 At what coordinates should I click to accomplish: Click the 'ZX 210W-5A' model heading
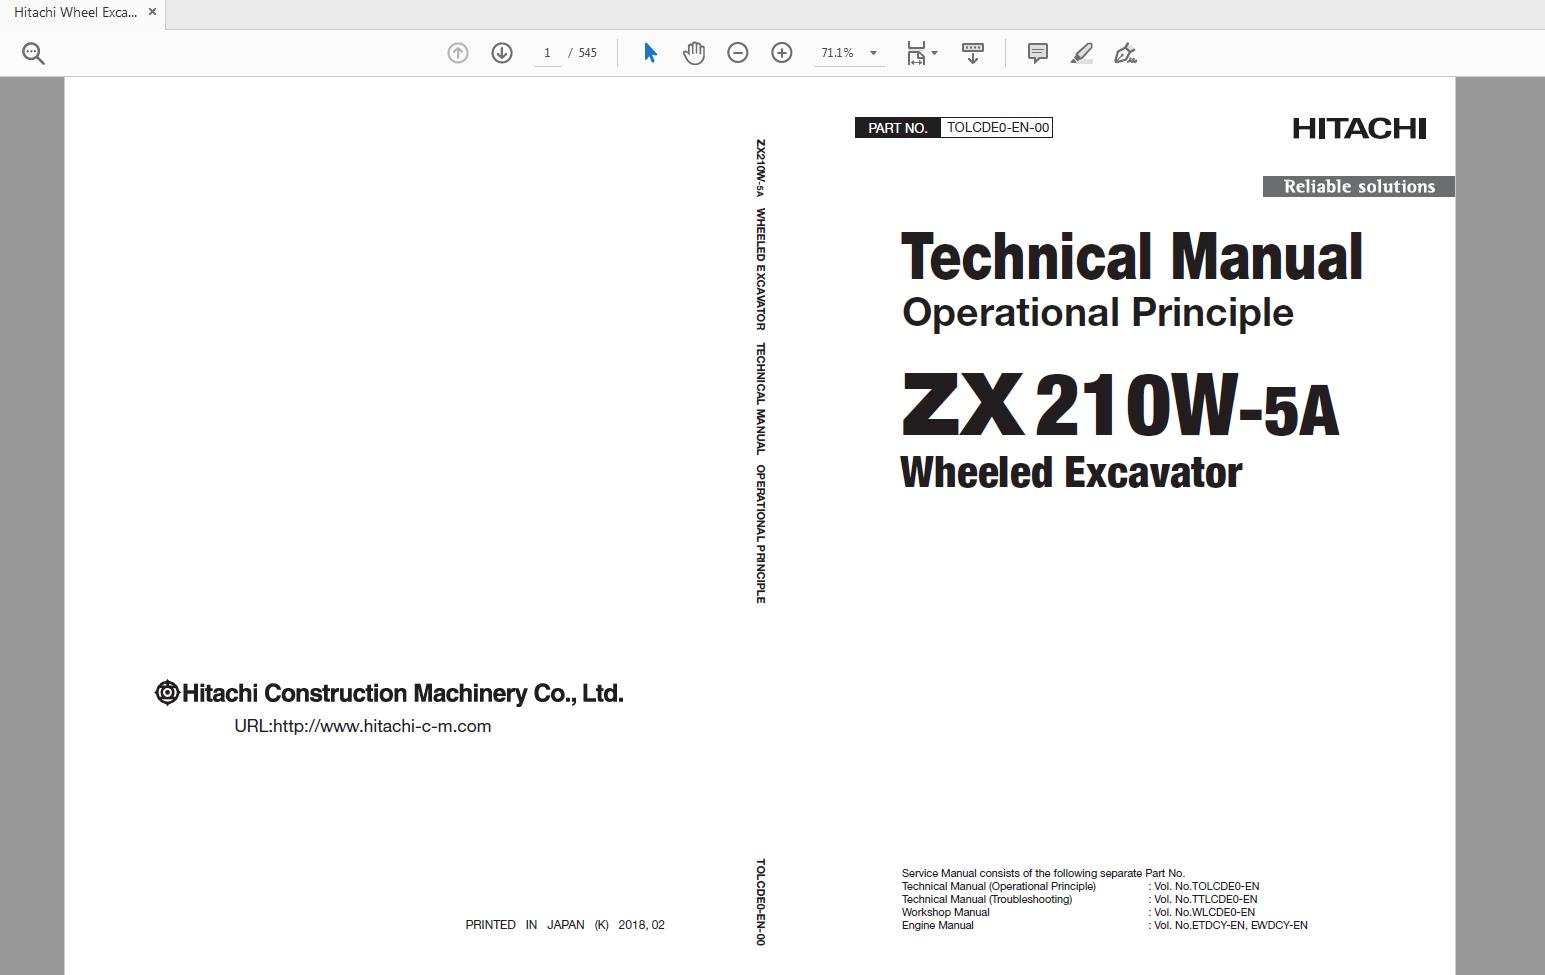click(x=1120, y=405)
